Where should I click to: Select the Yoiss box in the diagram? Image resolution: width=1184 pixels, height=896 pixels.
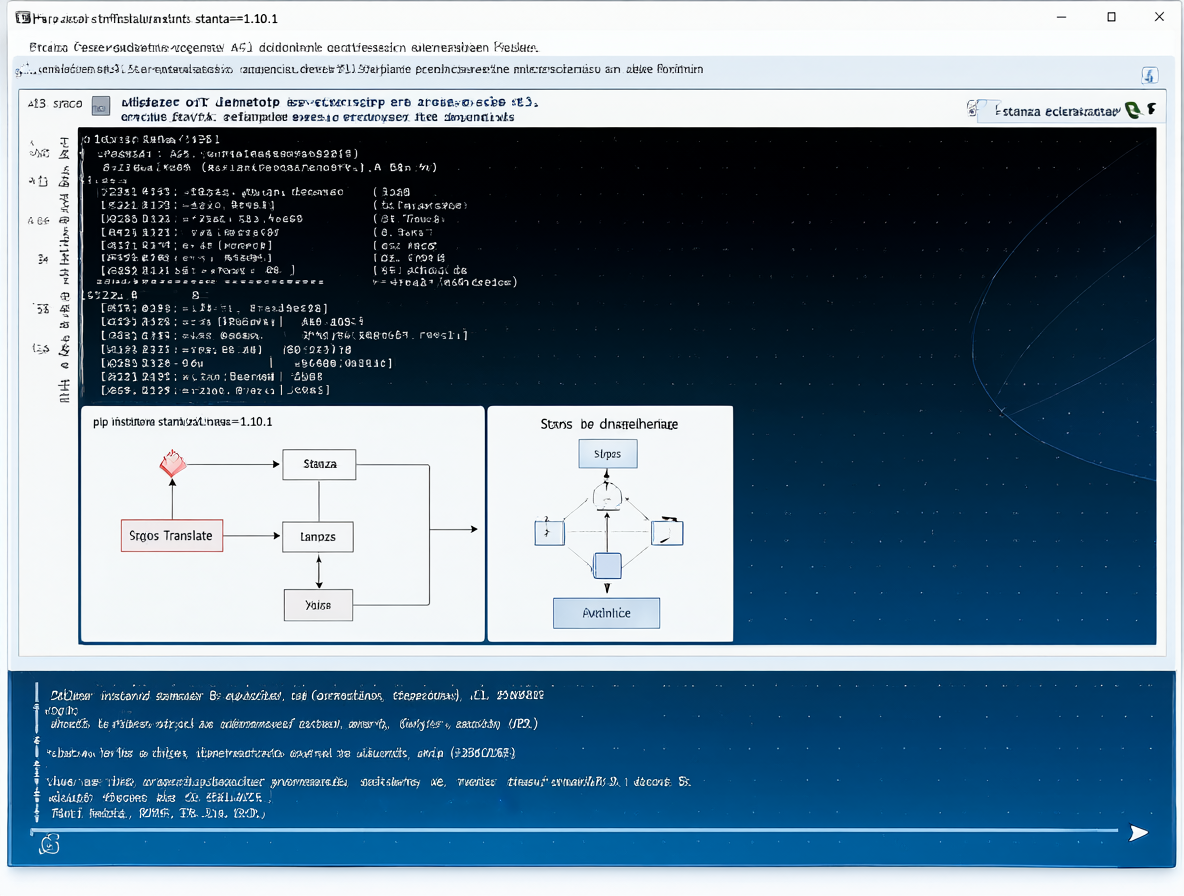pos(318,605)
